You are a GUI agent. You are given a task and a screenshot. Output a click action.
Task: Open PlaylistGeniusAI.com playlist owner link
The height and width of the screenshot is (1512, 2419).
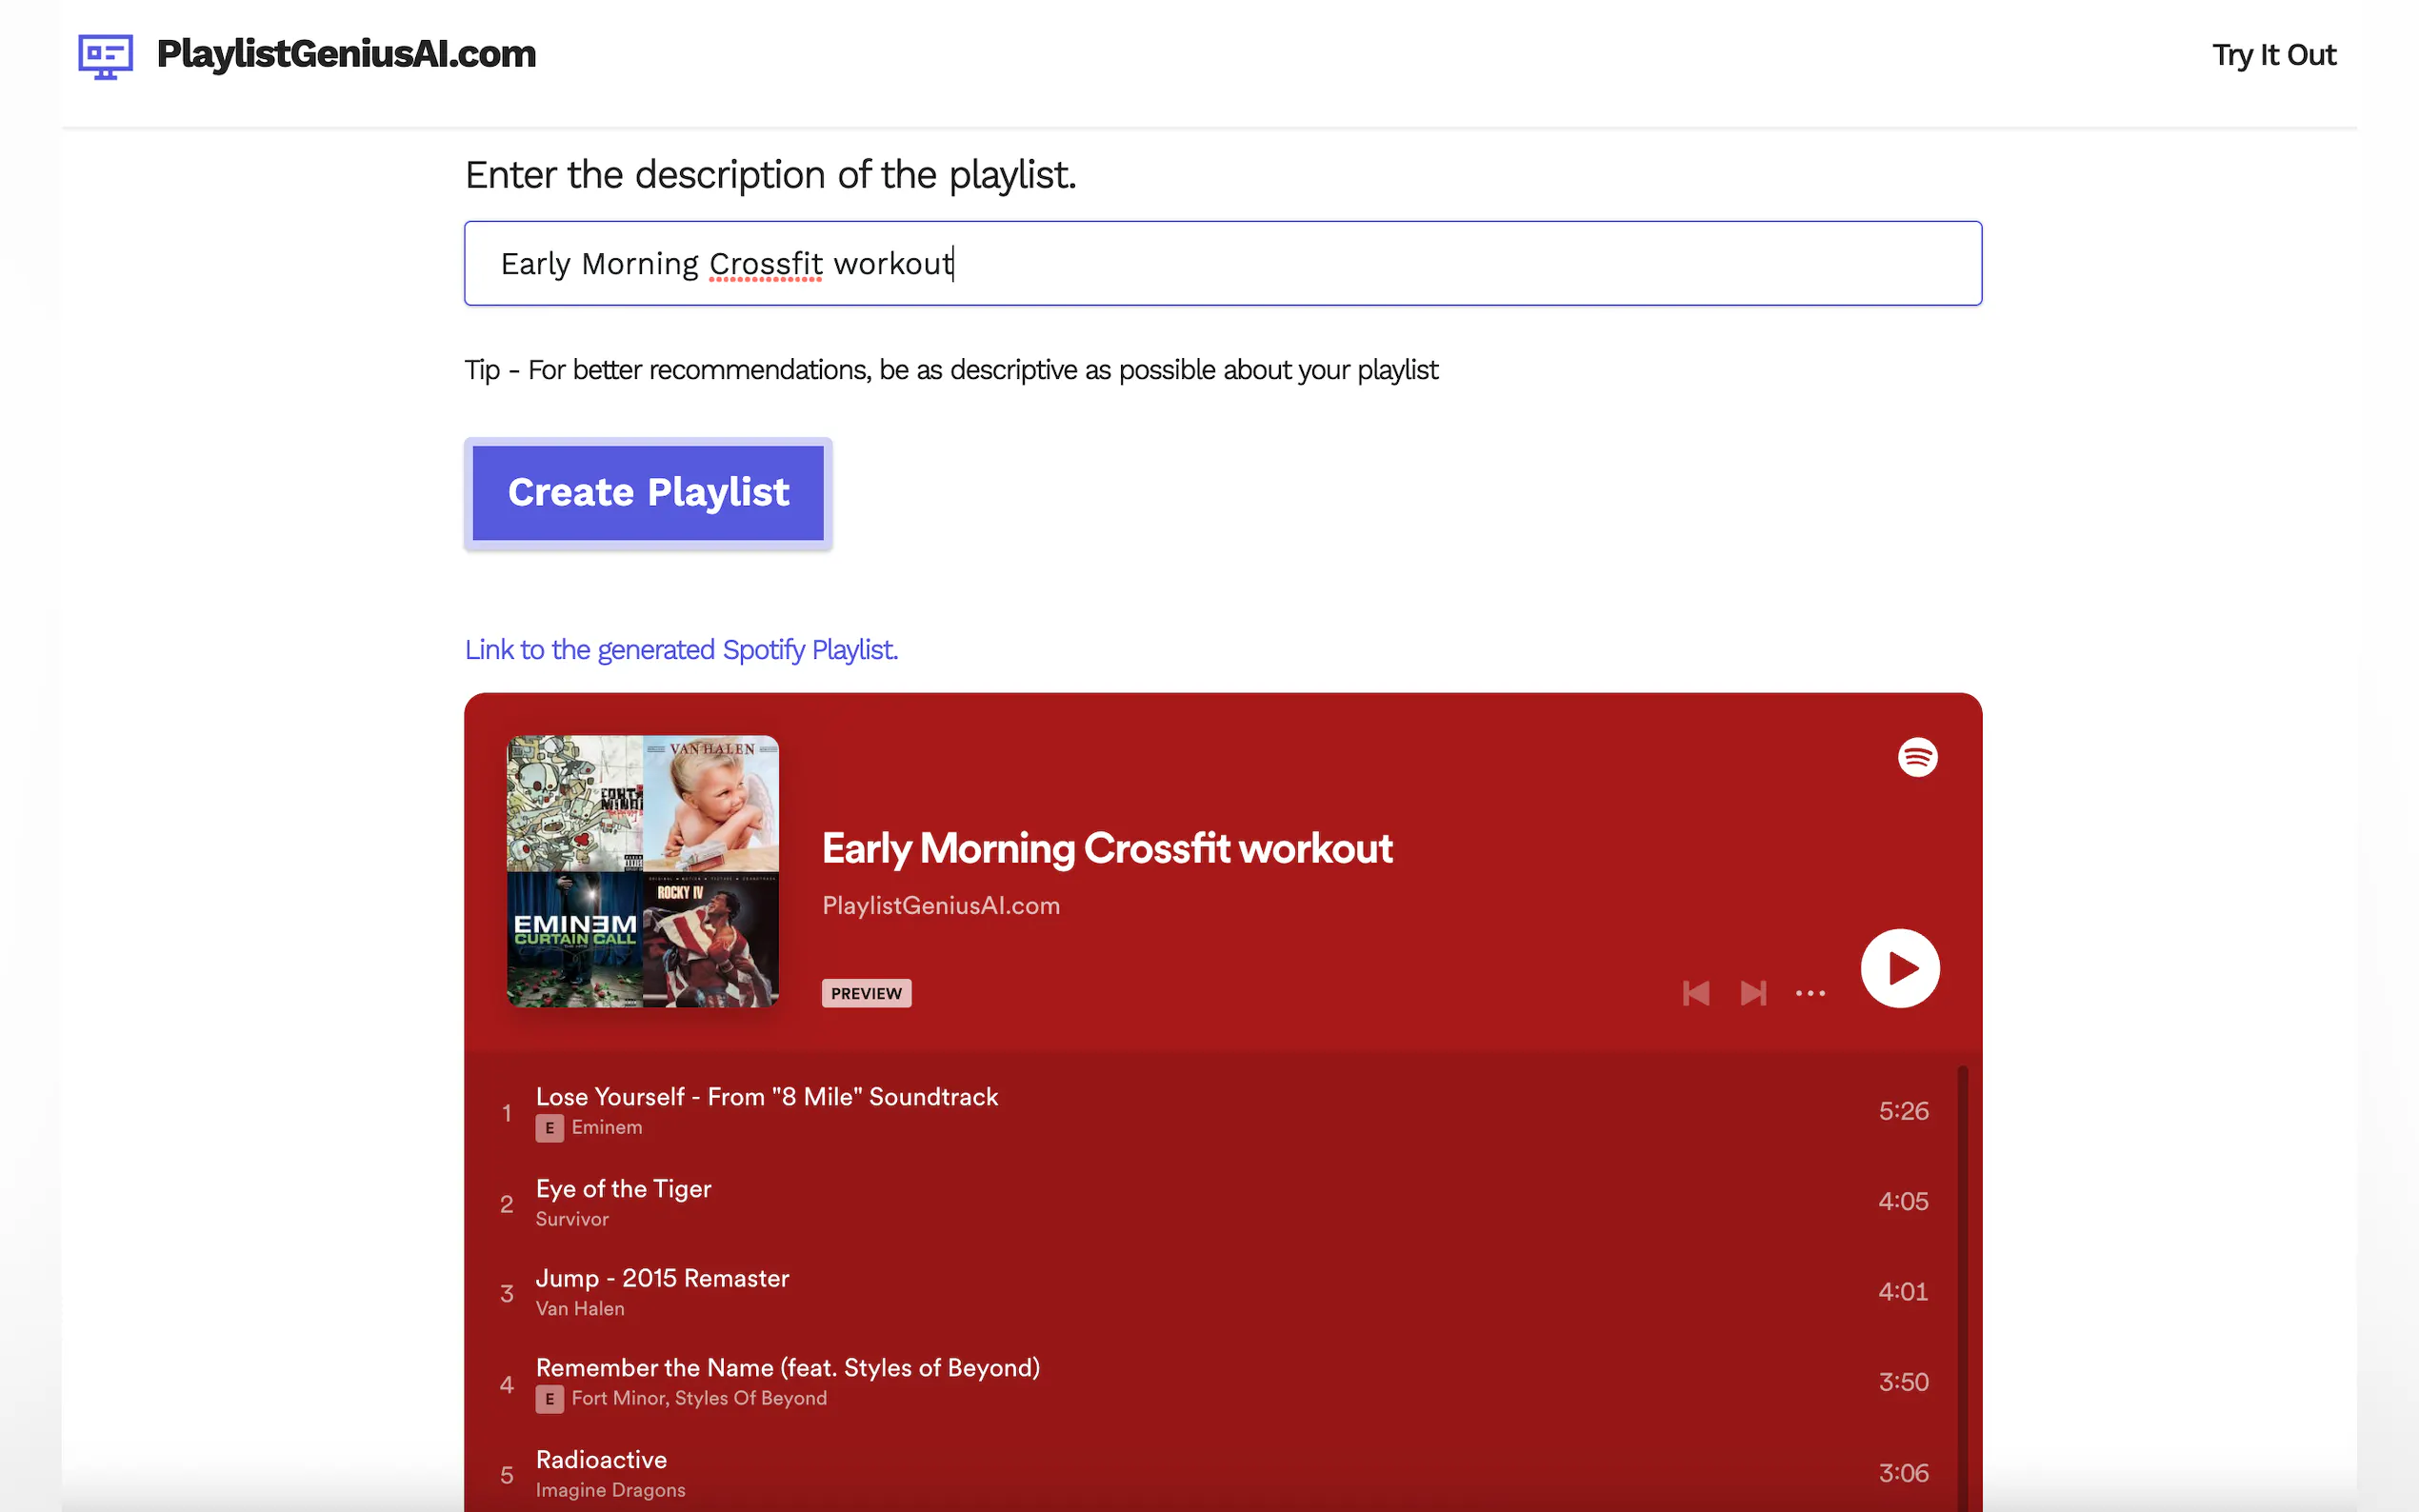(940, 906)
